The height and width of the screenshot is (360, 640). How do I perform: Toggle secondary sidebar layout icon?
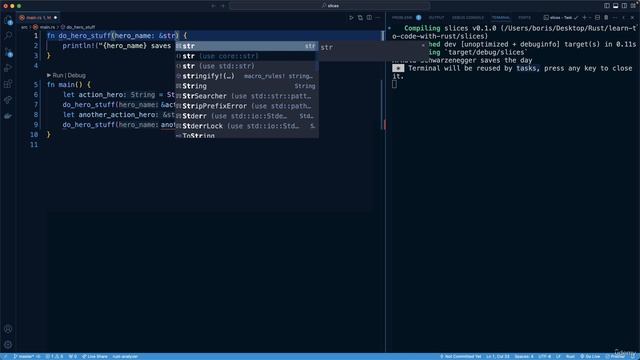pos(624,6)
